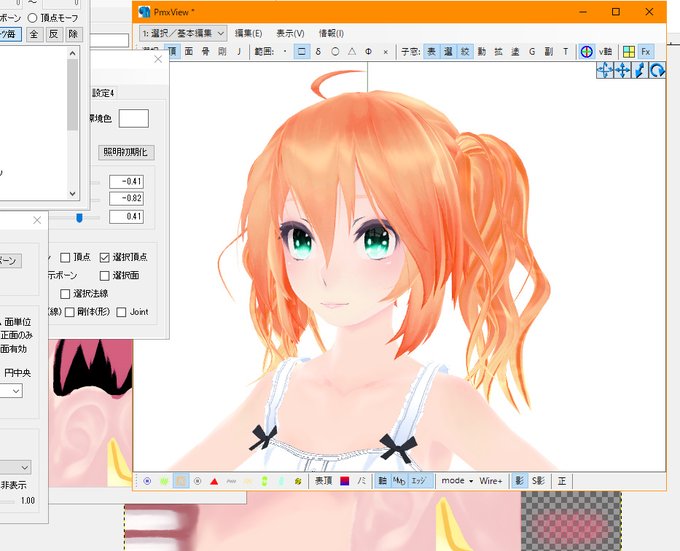Enable the 選択法線 checkbox

click(x=65, y=294)
